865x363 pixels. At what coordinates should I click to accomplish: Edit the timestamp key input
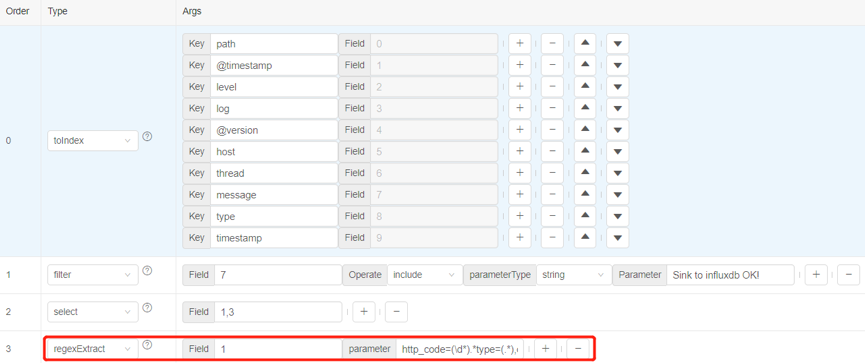274,238
